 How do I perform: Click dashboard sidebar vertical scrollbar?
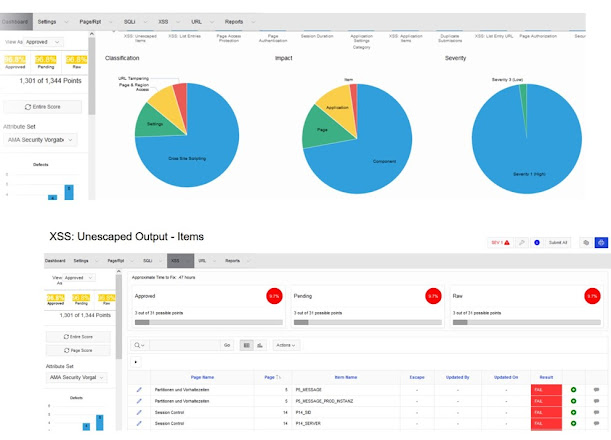92,76
